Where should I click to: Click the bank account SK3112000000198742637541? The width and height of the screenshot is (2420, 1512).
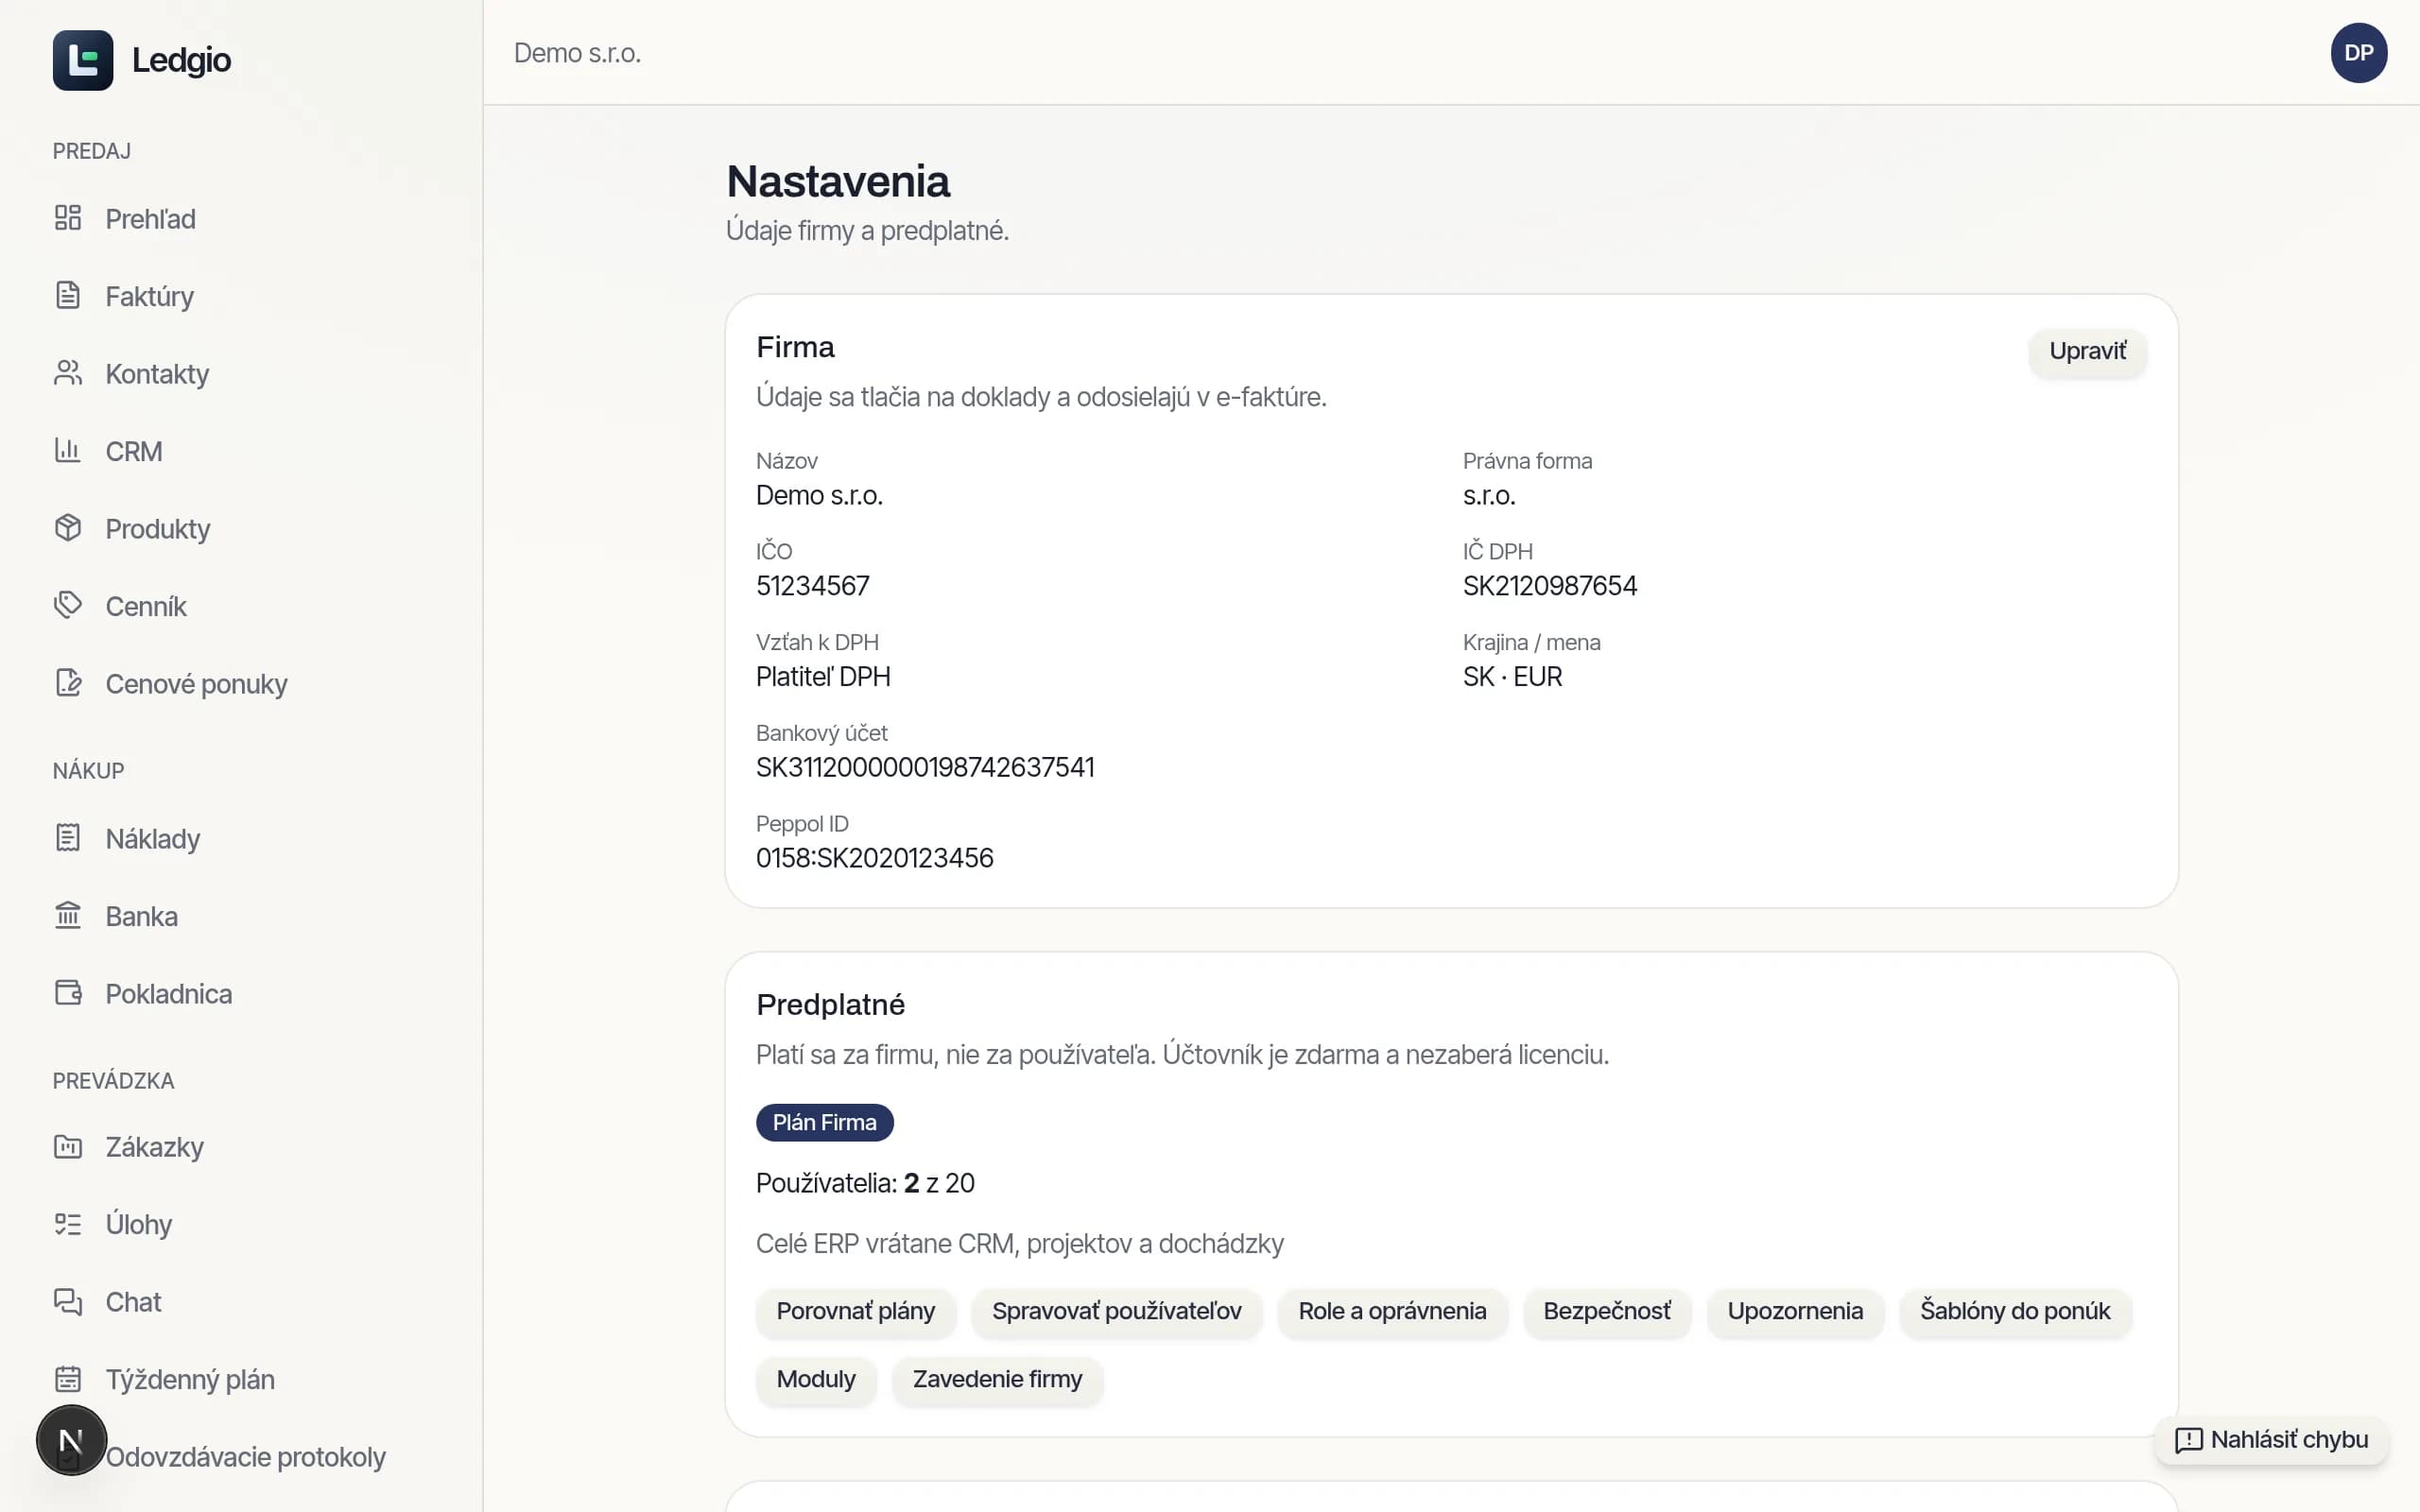tap(925, 767)
